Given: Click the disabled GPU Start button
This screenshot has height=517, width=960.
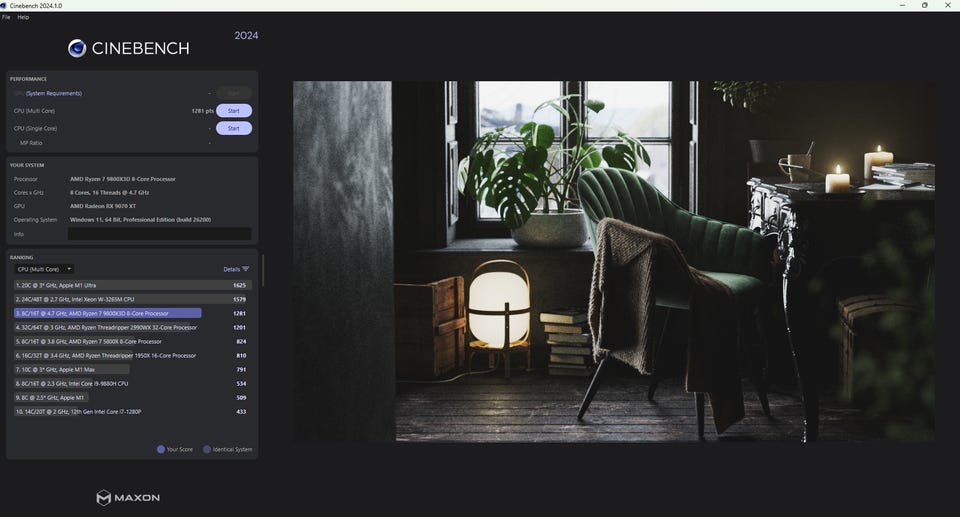Looking at the screenshot, I should pyautogui.click(x=234, y=93).
